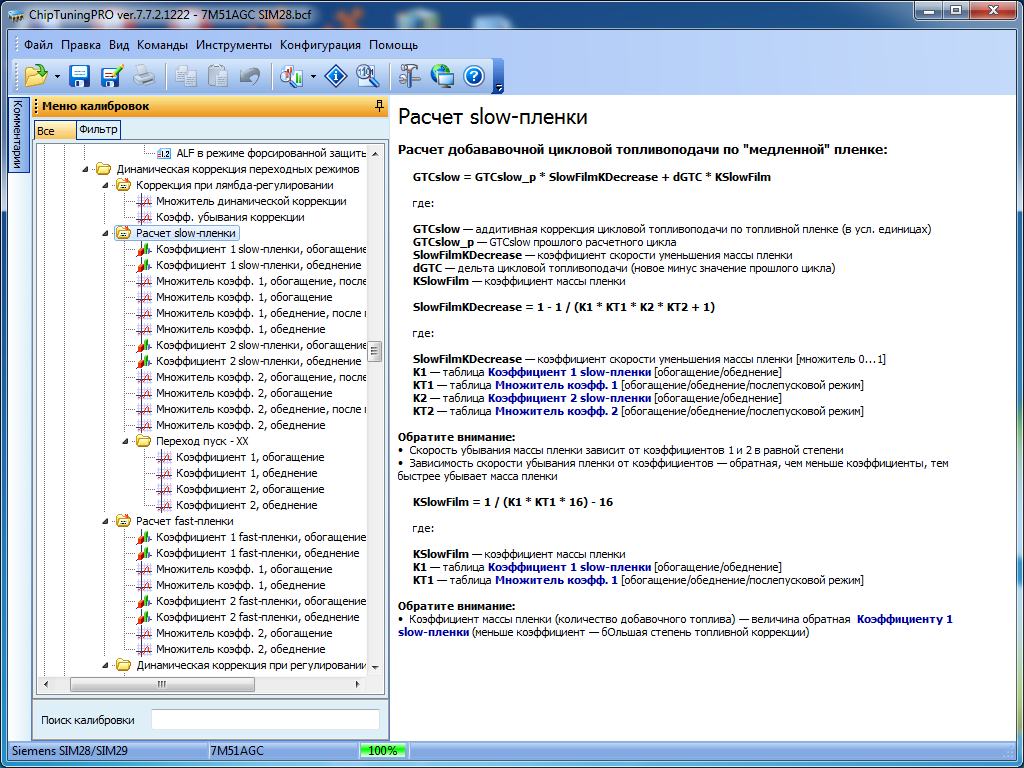Open the chart analysis tool icon
The width and height of the screenshot is (1024, 768).
point(292,75)
